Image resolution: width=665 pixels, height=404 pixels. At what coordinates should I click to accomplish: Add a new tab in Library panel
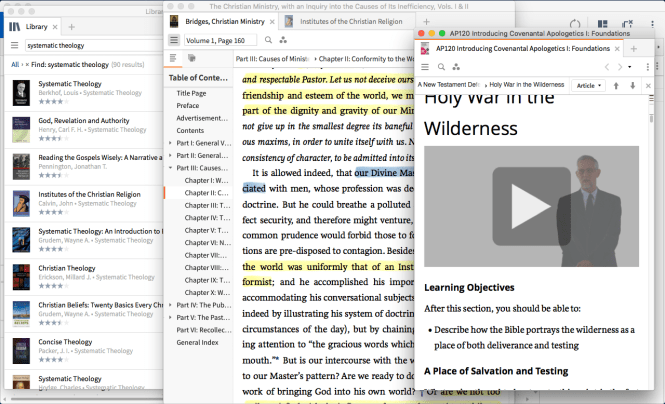(71, 25)
